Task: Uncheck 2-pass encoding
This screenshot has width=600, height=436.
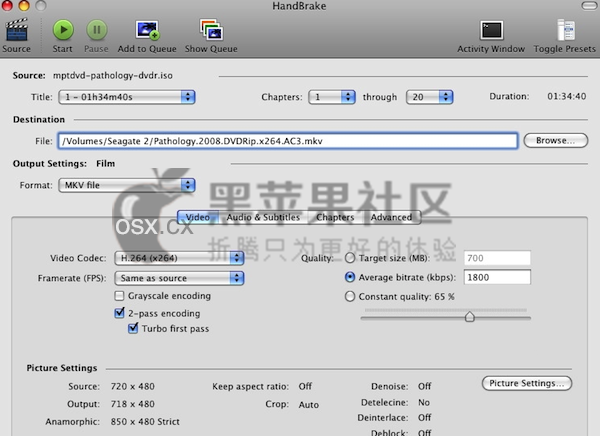Action: coord(119,313)
